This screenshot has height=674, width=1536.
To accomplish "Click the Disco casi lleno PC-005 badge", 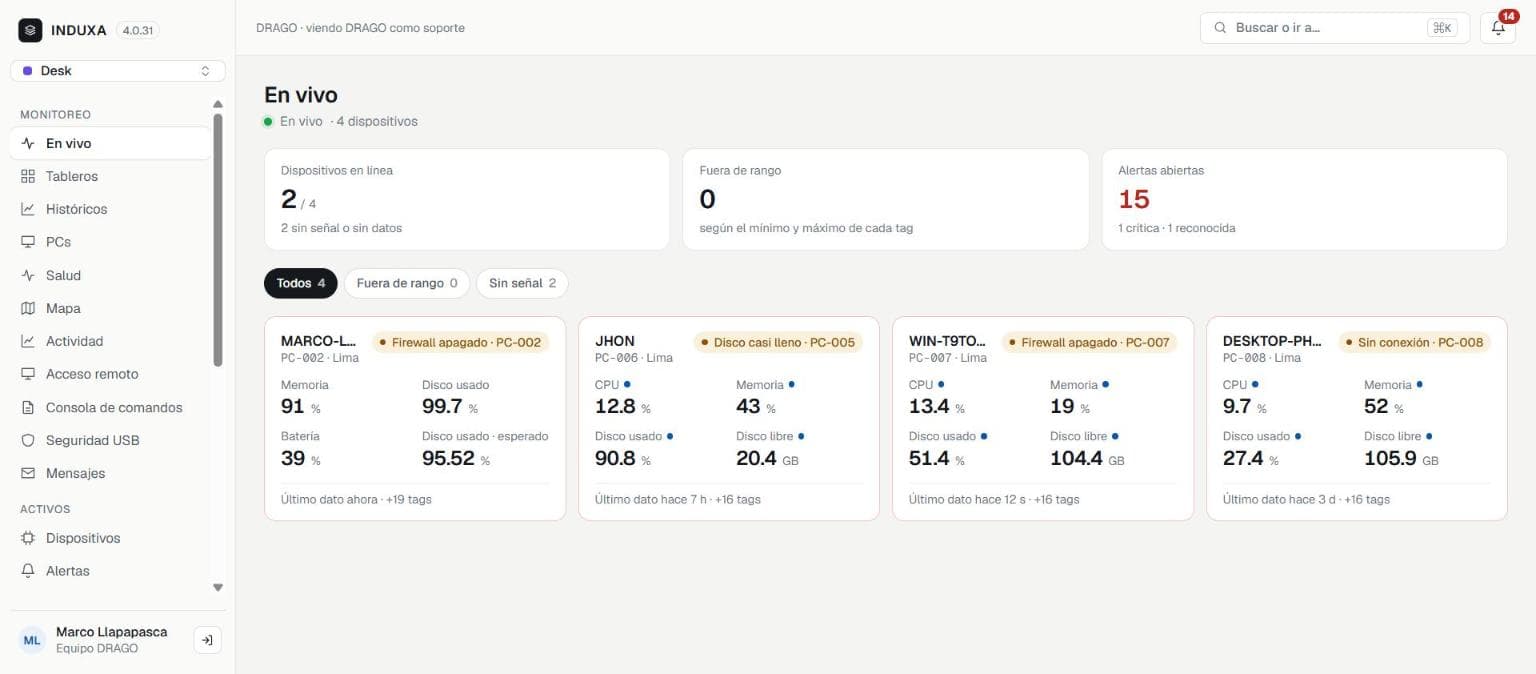I will point(778,342).
